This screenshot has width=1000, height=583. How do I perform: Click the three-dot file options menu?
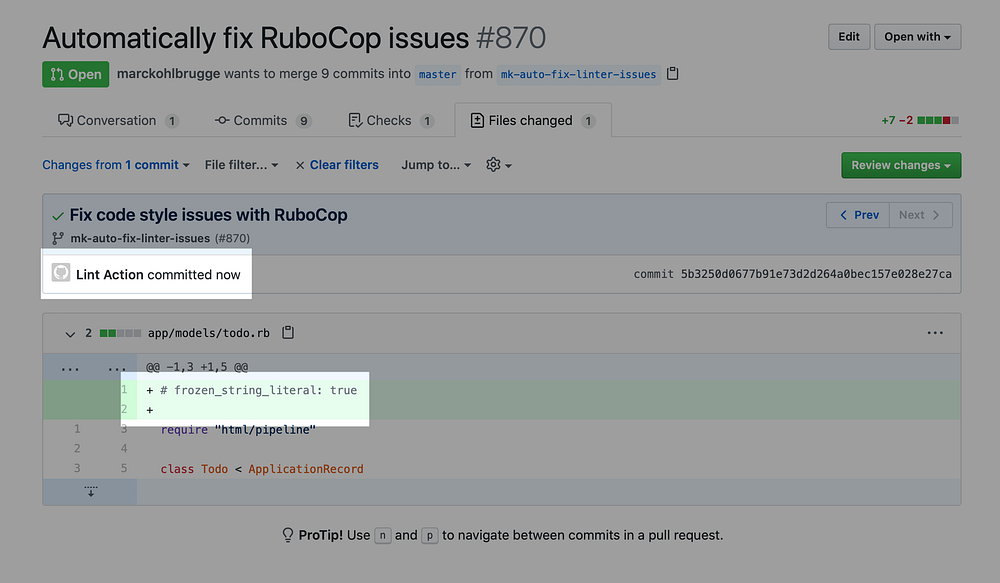coord(935,333)
